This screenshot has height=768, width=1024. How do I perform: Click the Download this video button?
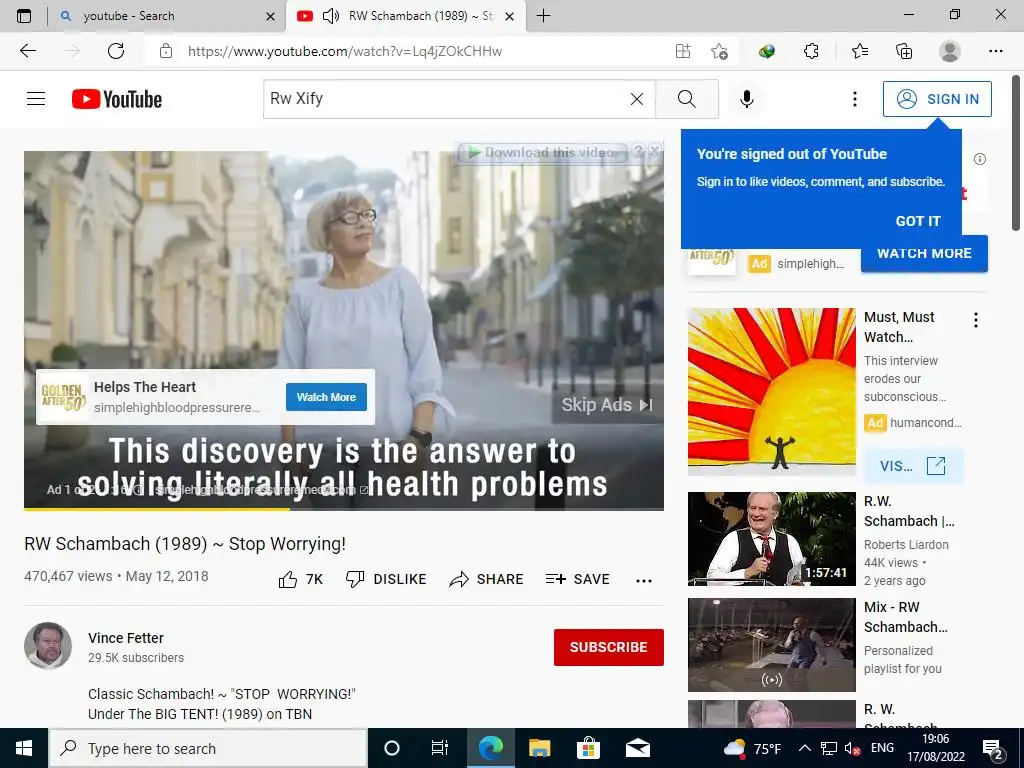tap(541, 153)
